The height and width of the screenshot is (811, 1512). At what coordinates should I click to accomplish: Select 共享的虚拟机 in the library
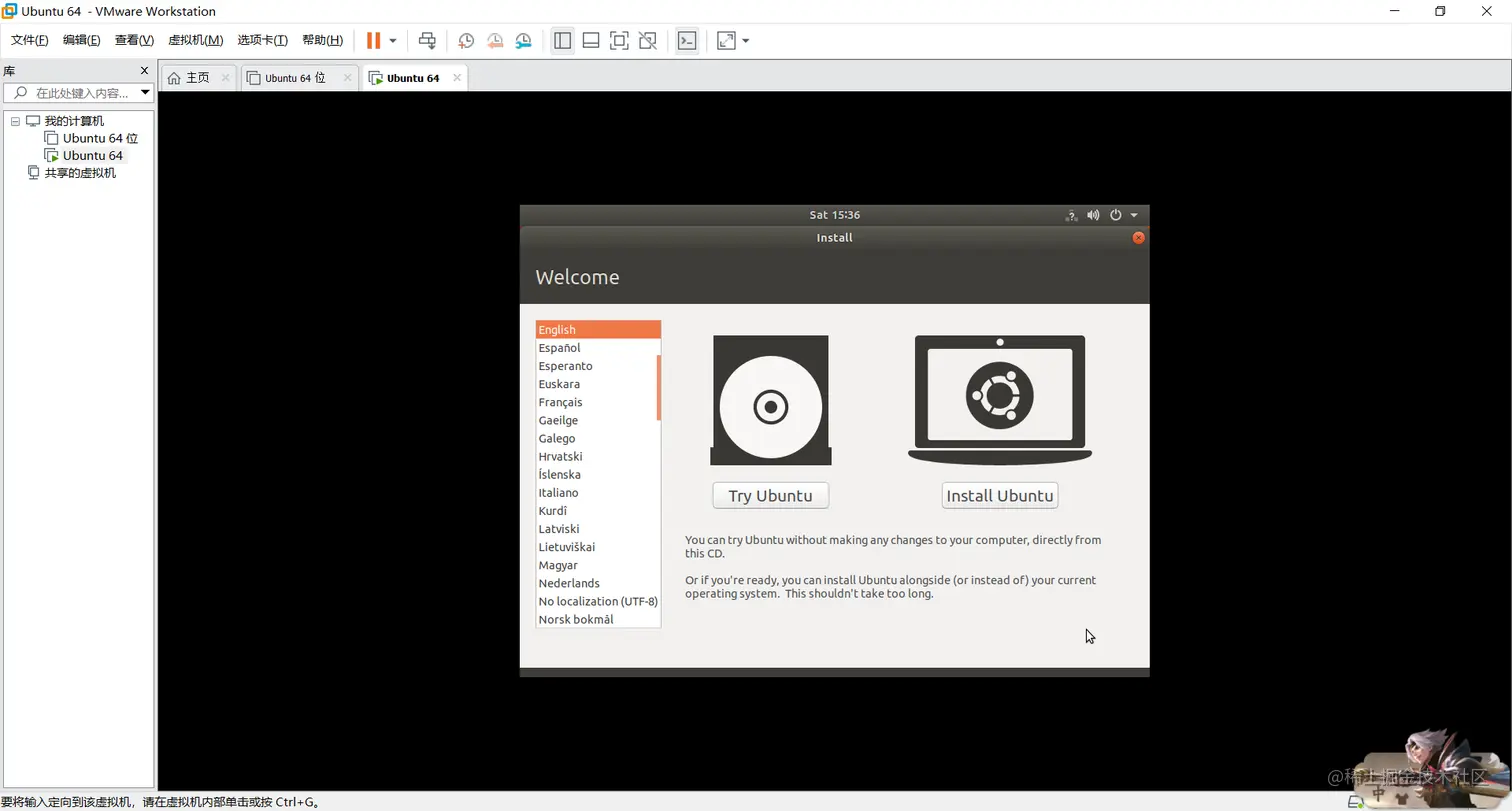tap(80, 173)
